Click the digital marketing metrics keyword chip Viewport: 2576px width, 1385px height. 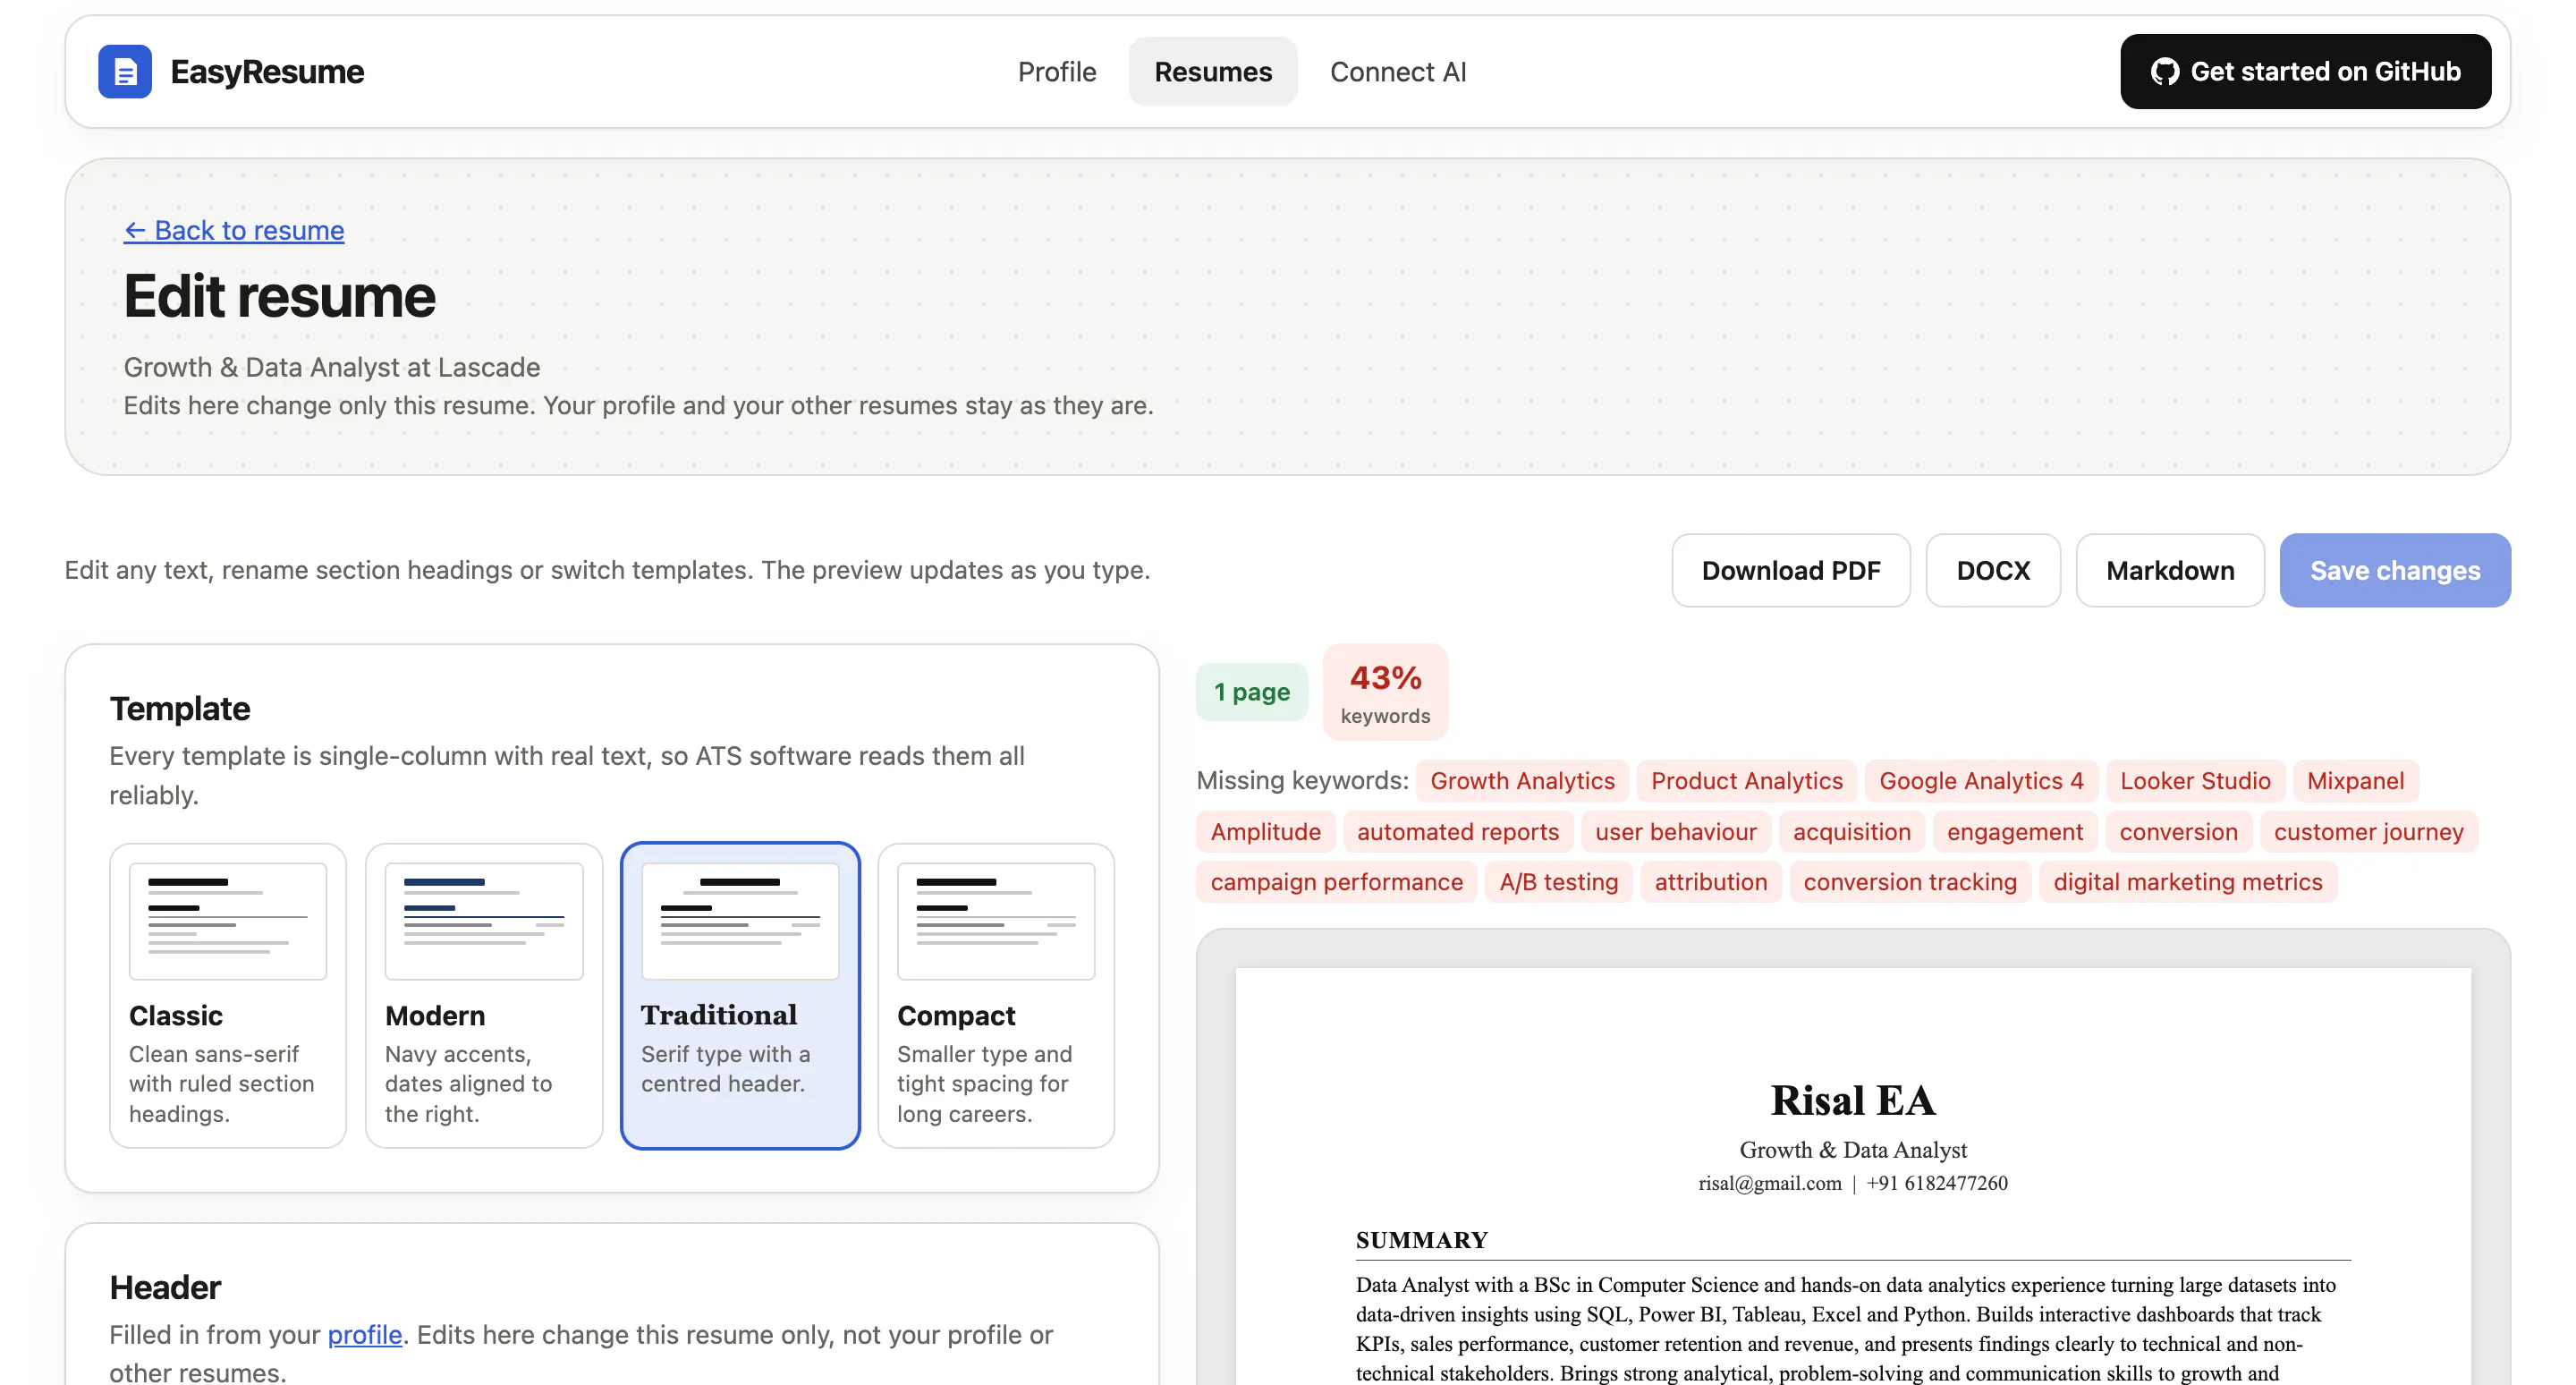pos(2187,881)
